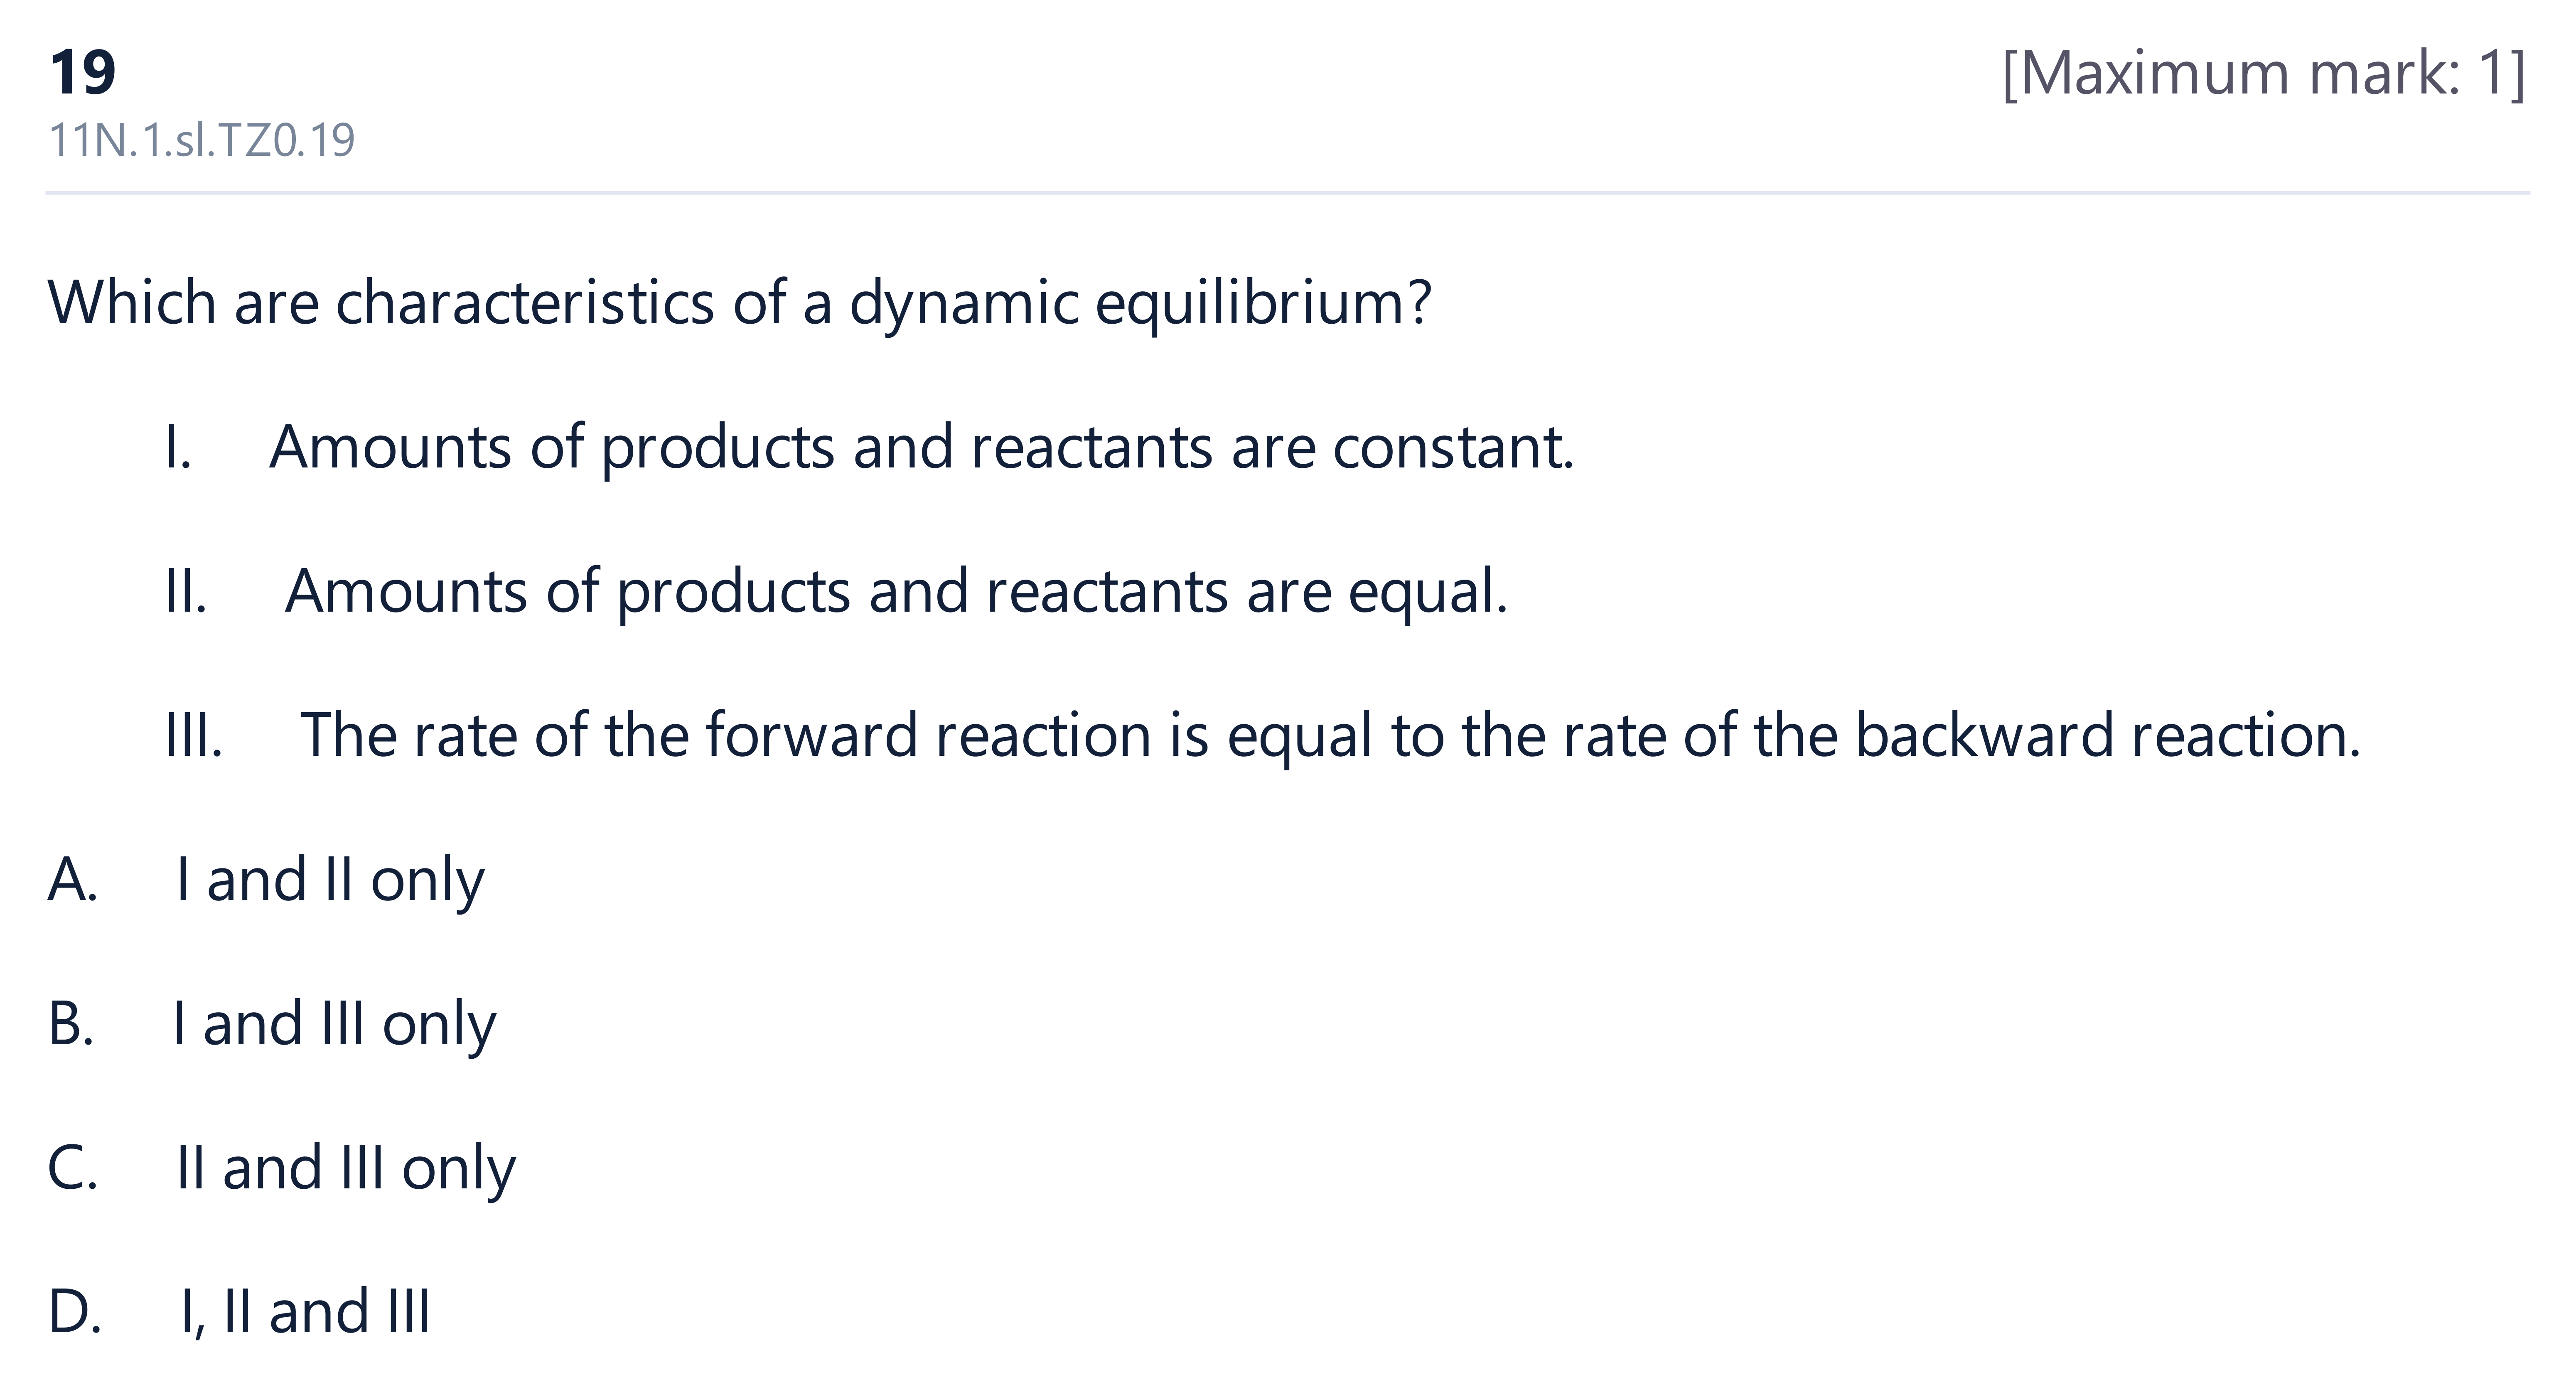
Task: Click the Roman numeral III. marker
Action: click(194, 736)
